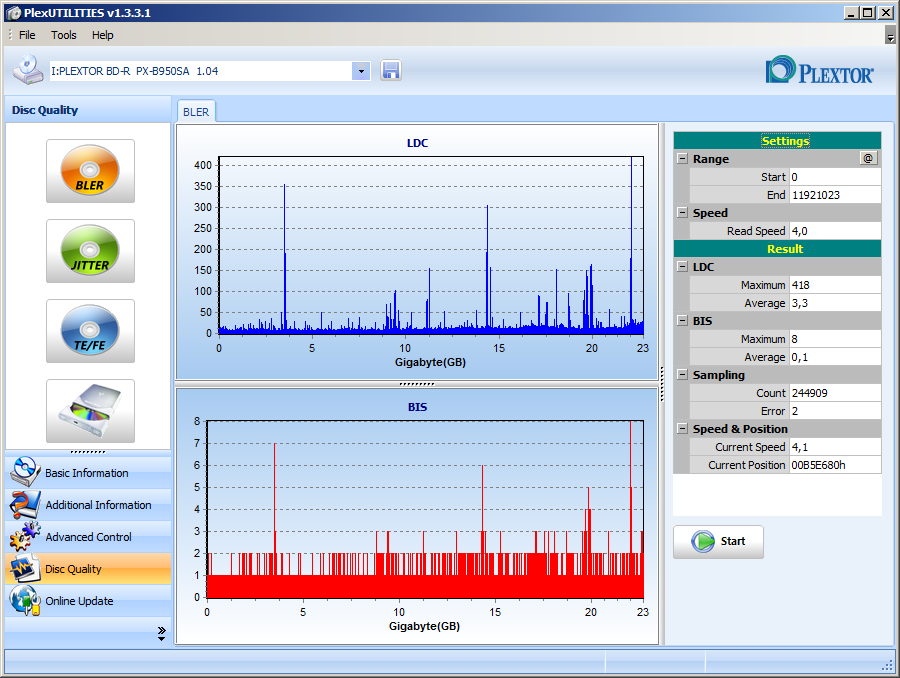Open the Tools menu
The height and width of the screenshot is (678, 900).
(x=63, y=35)
